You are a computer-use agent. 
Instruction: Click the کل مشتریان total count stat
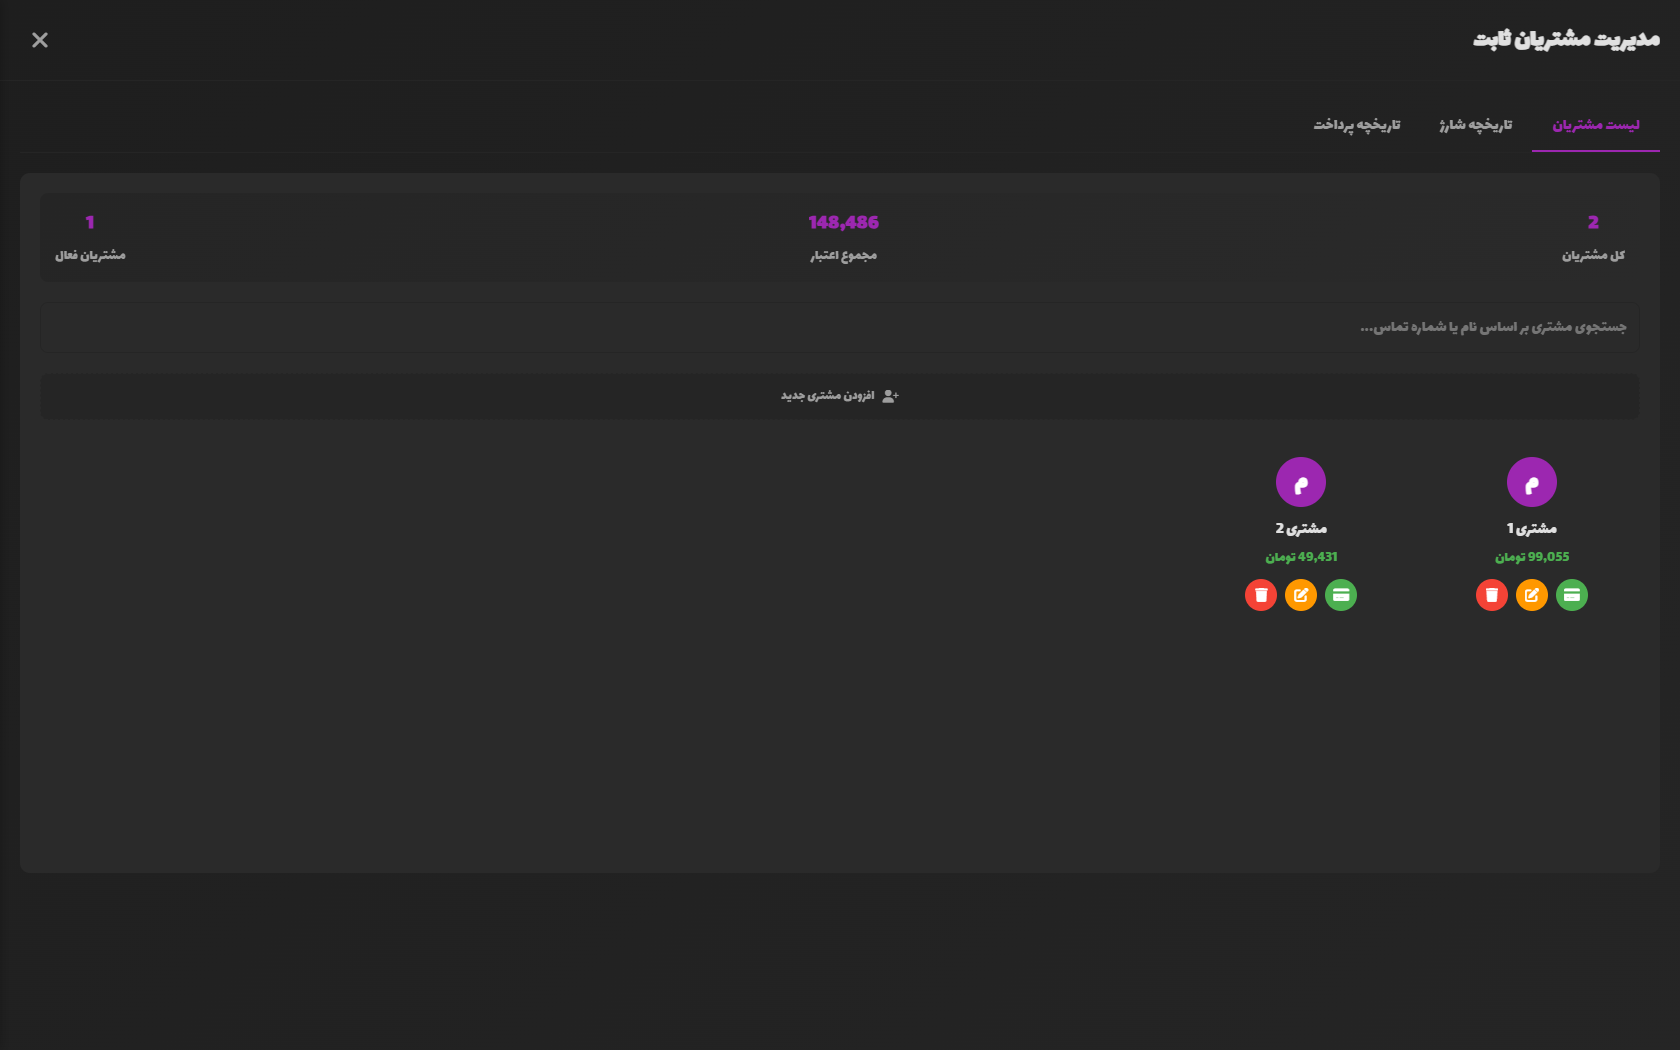coord(1593,237)
